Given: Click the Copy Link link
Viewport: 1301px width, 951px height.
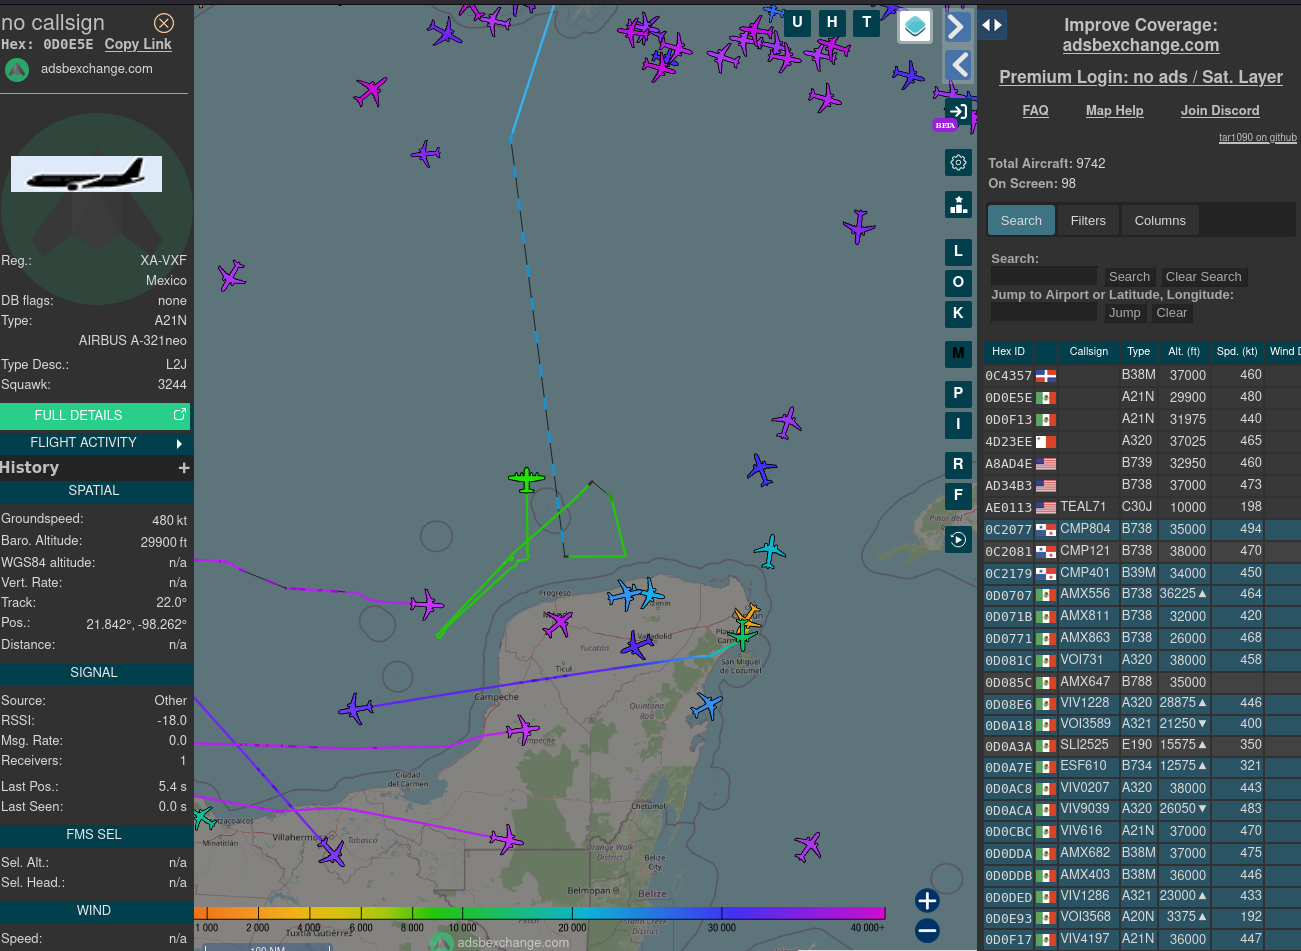Looking at the screenshot, I should tap(138, 44).
